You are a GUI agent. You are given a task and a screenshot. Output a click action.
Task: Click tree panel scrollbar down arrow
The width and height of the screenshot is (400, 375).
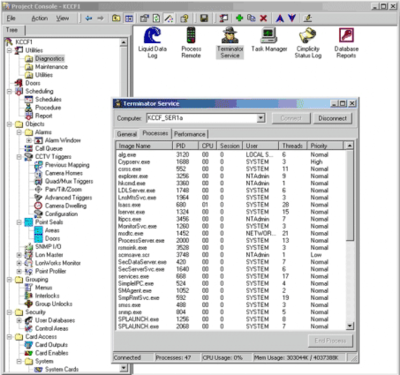tap(124, 368)
